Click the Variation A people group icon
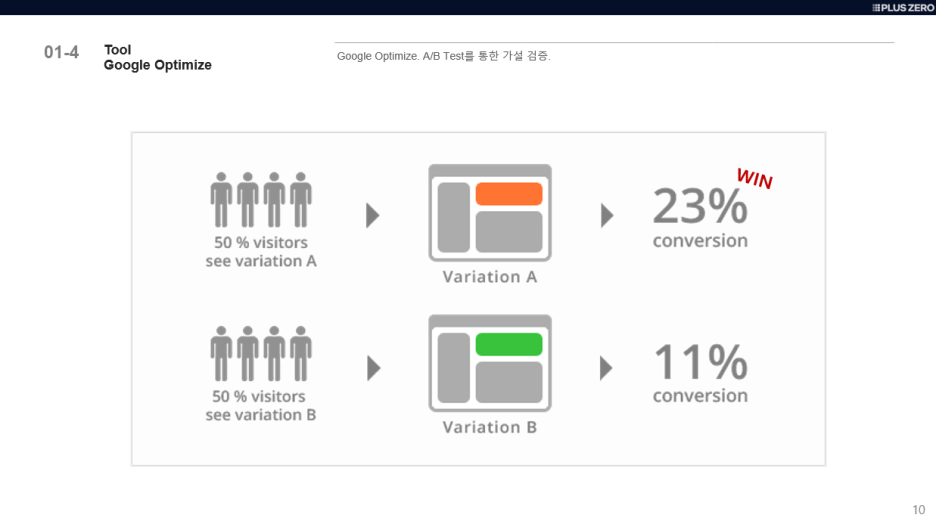 [261, 200]
